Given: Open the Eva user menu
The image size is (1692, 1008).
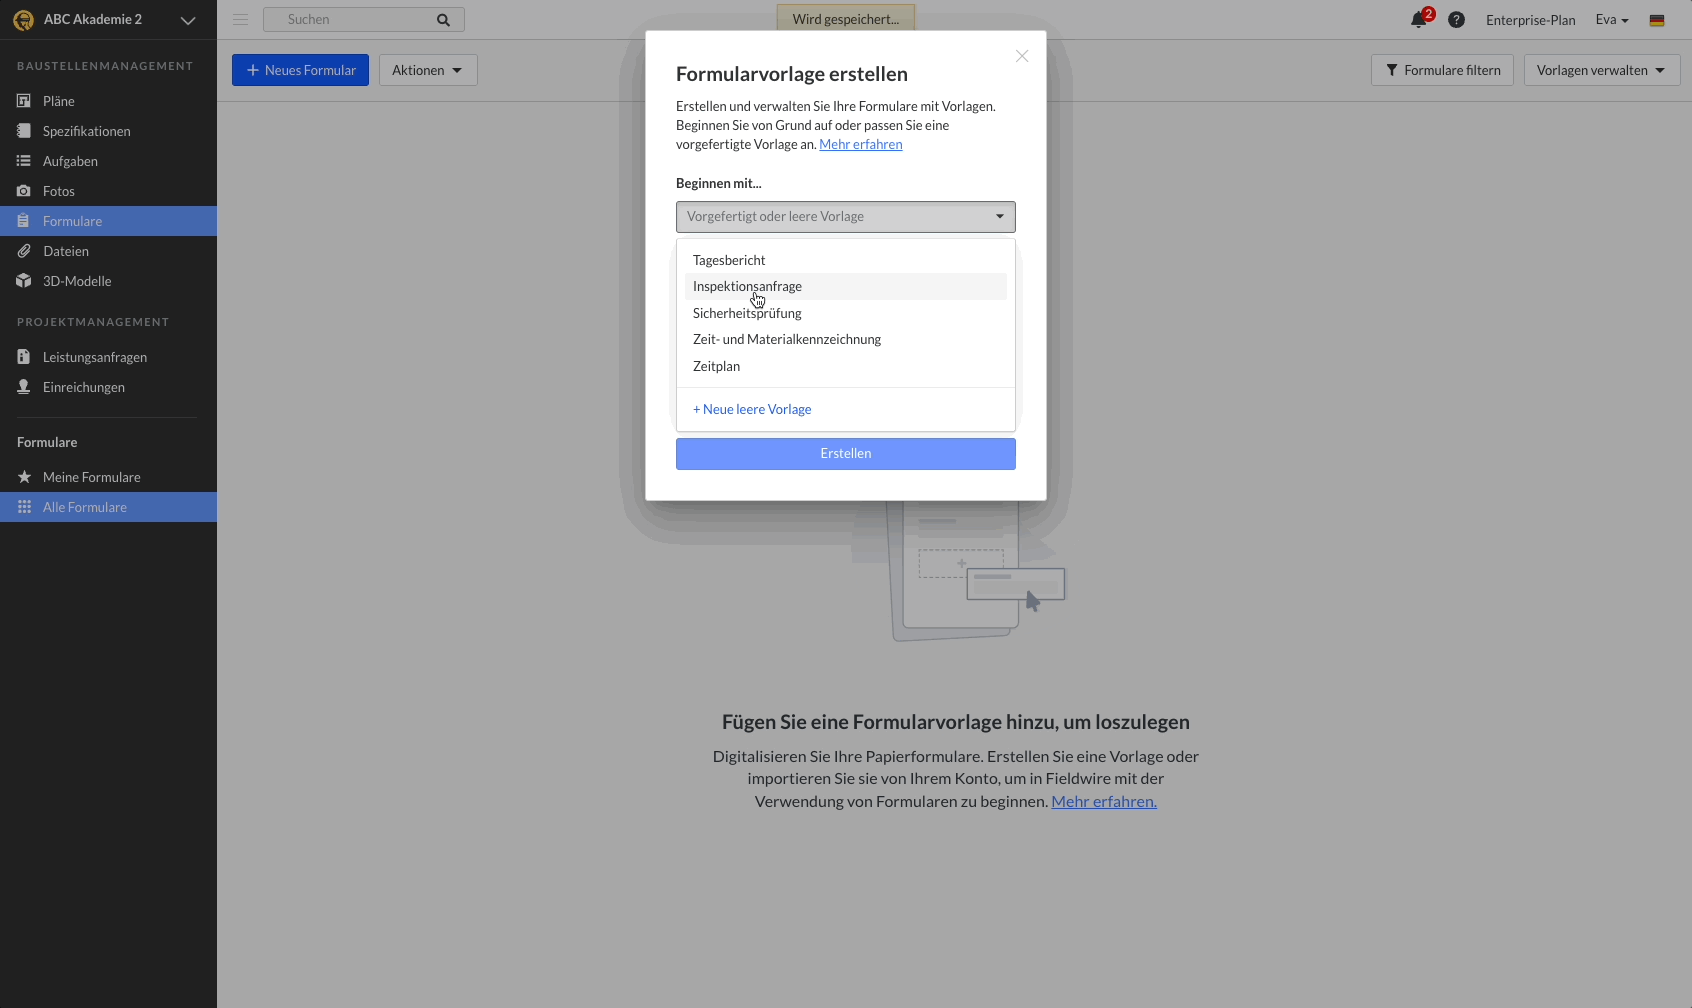Looking at the screenshot, I should (1611, 20).
